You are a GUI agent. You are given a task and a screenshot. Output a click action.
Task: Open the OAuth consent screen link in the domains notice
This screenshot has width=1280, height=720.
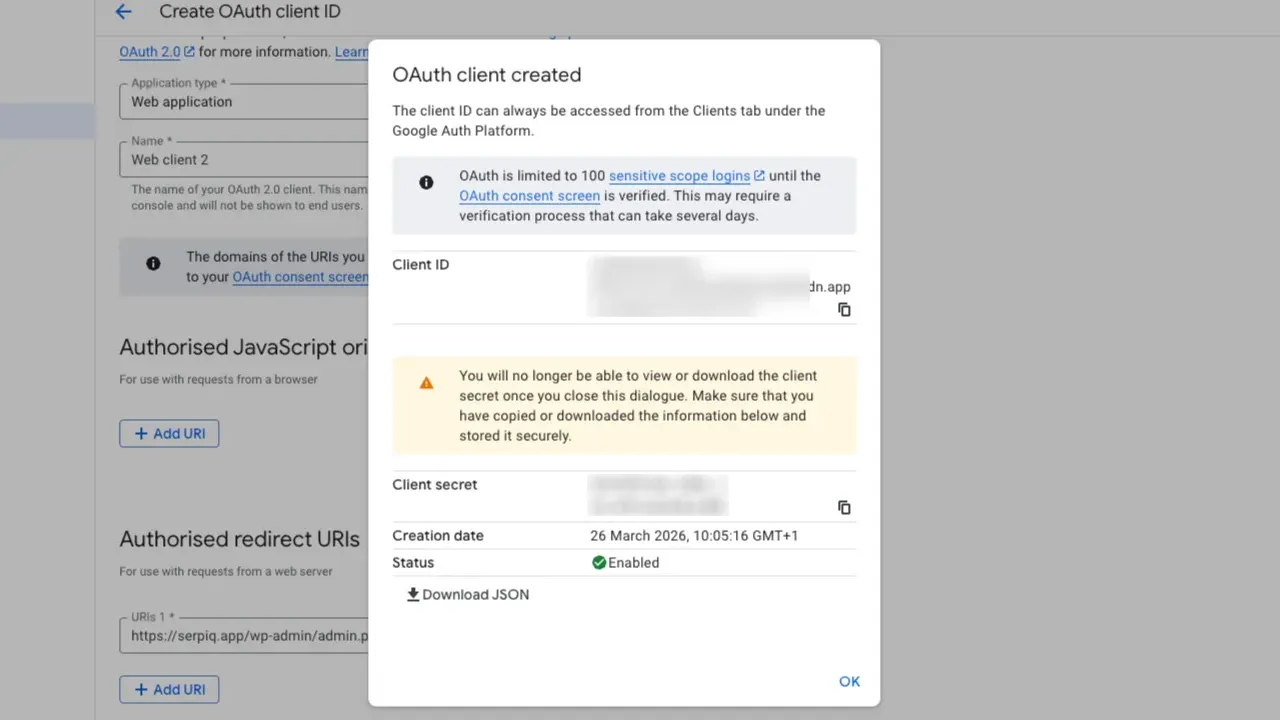click(x=300, y=277)
